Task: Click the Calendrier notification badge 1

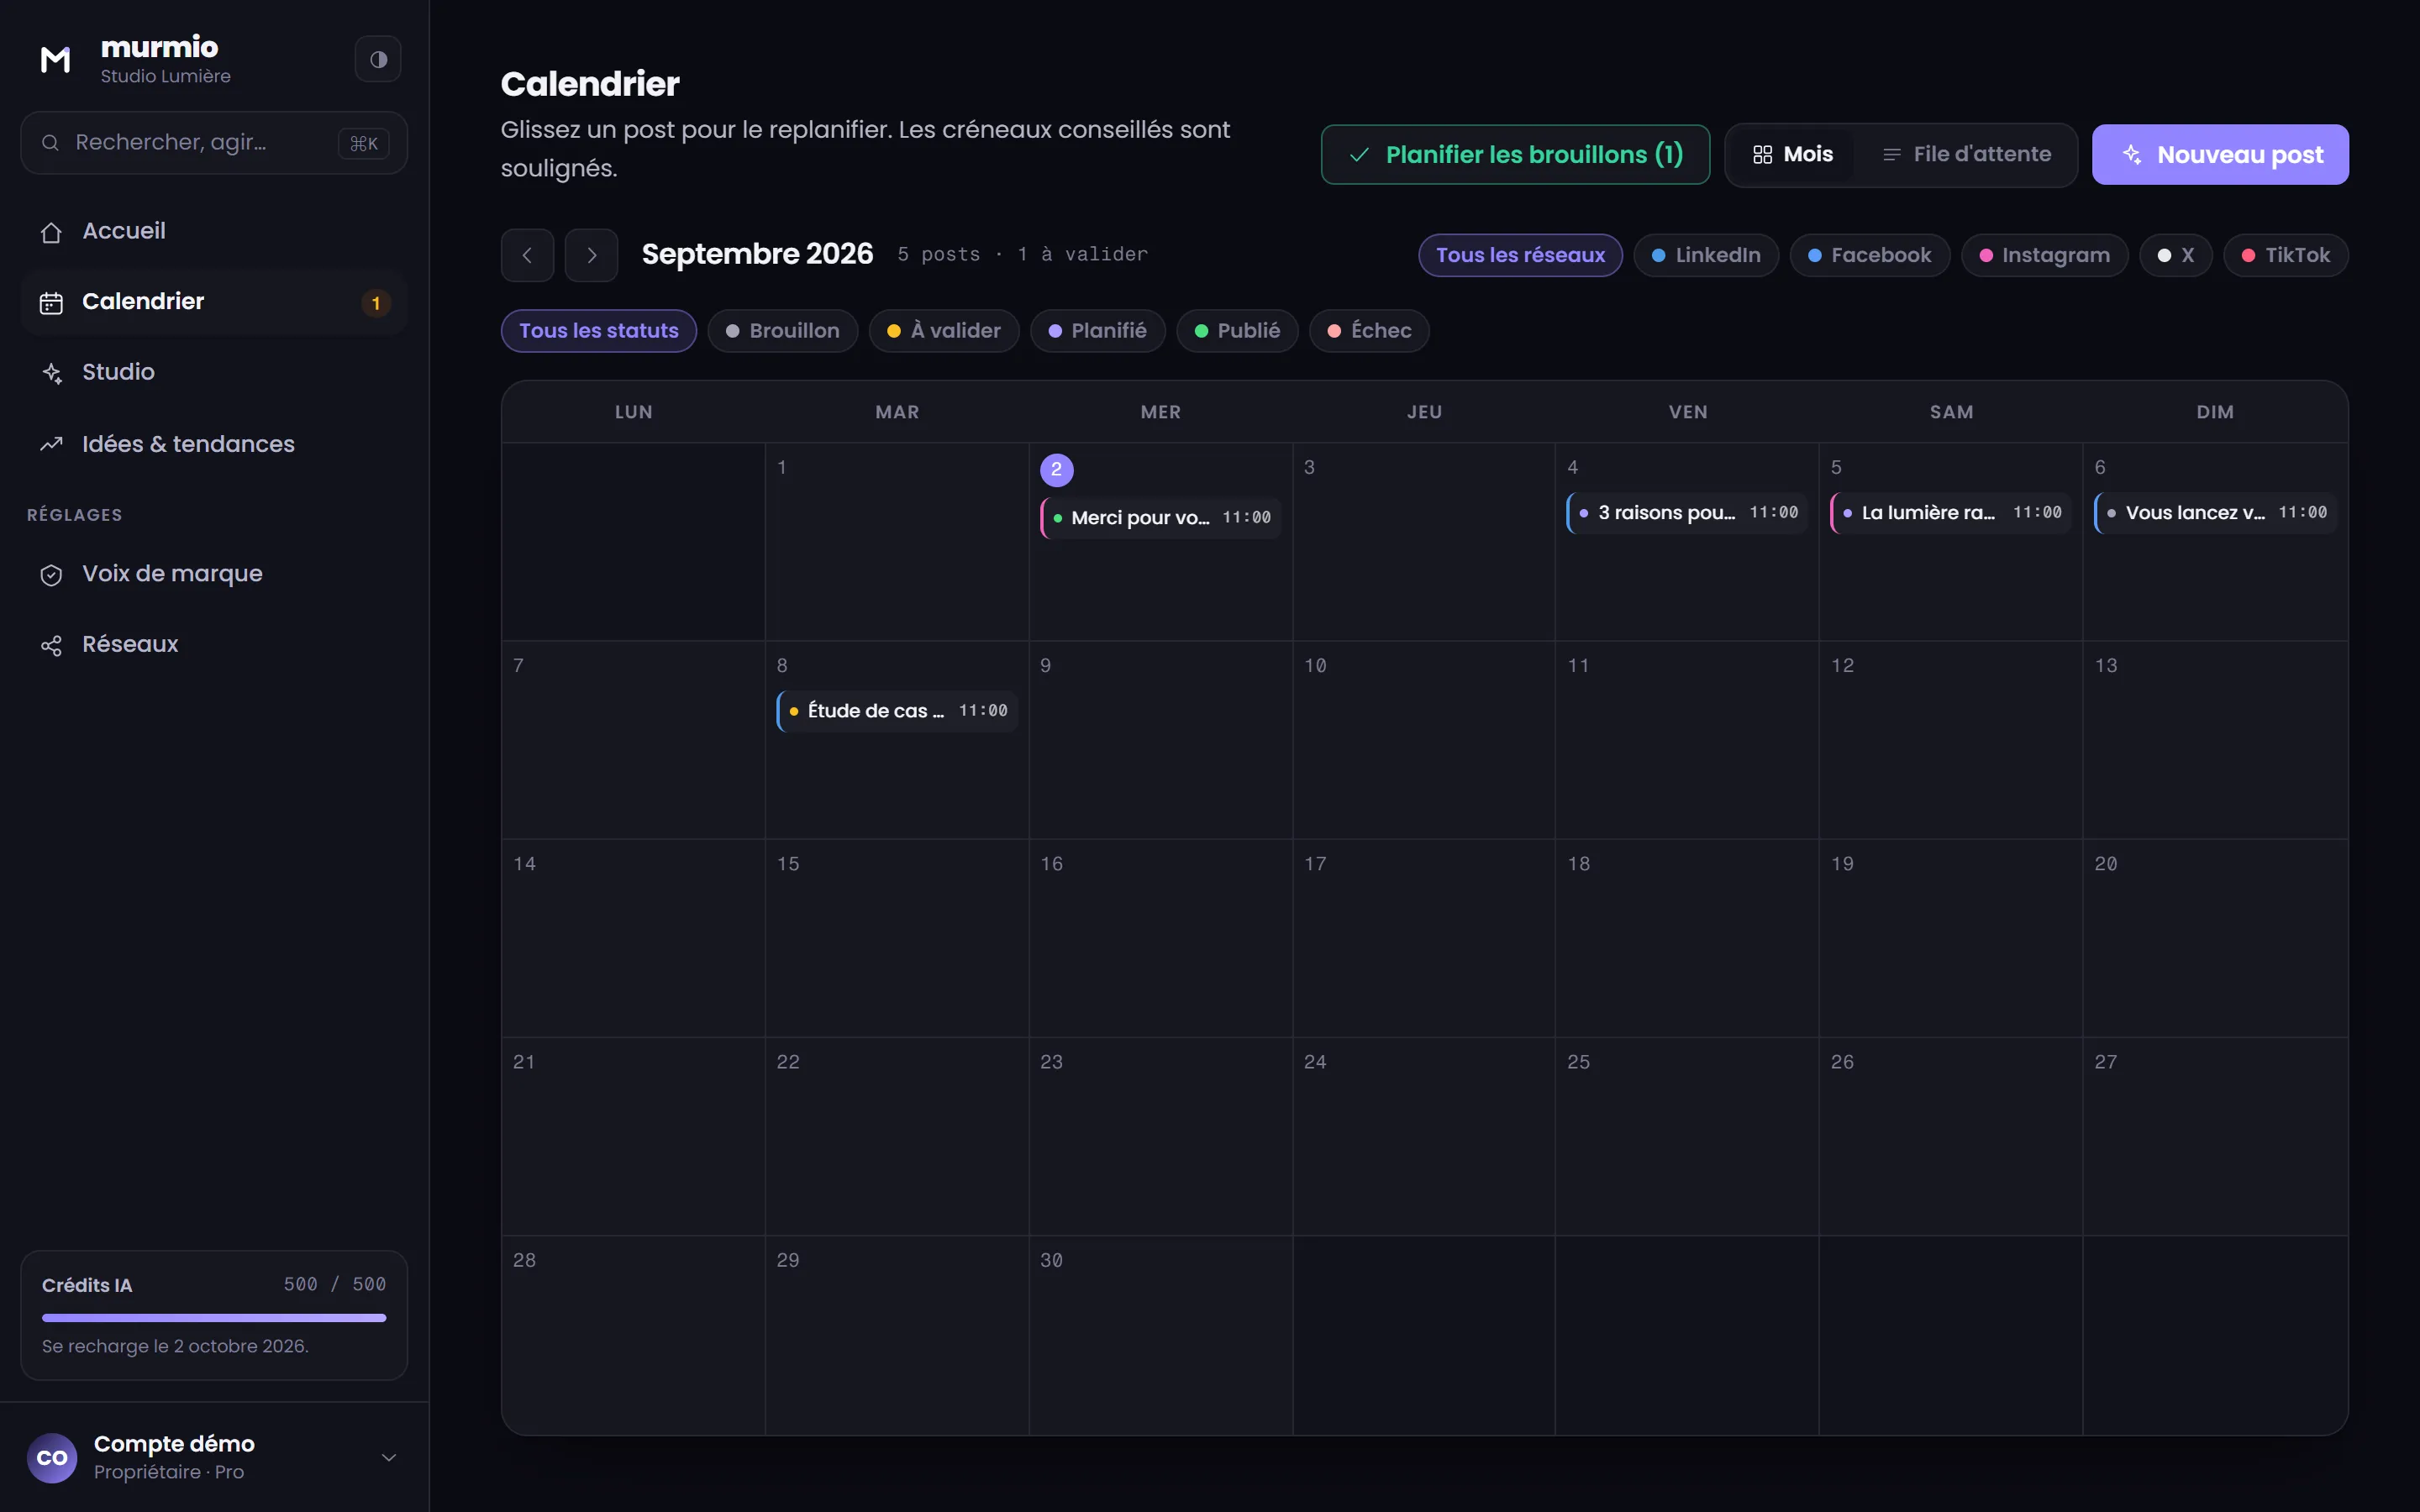Action: (376, 303)
